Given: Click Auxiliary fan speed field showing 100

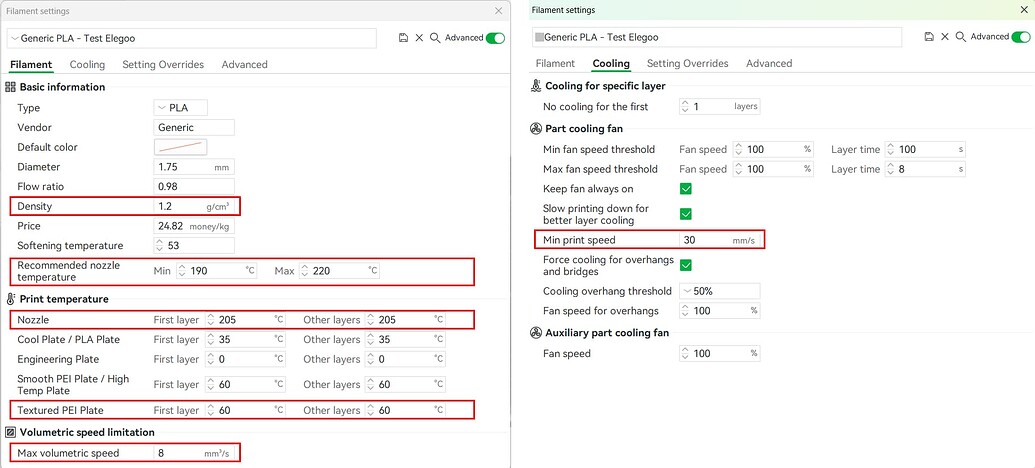Looking at the screenshot, I should point(719,354).
